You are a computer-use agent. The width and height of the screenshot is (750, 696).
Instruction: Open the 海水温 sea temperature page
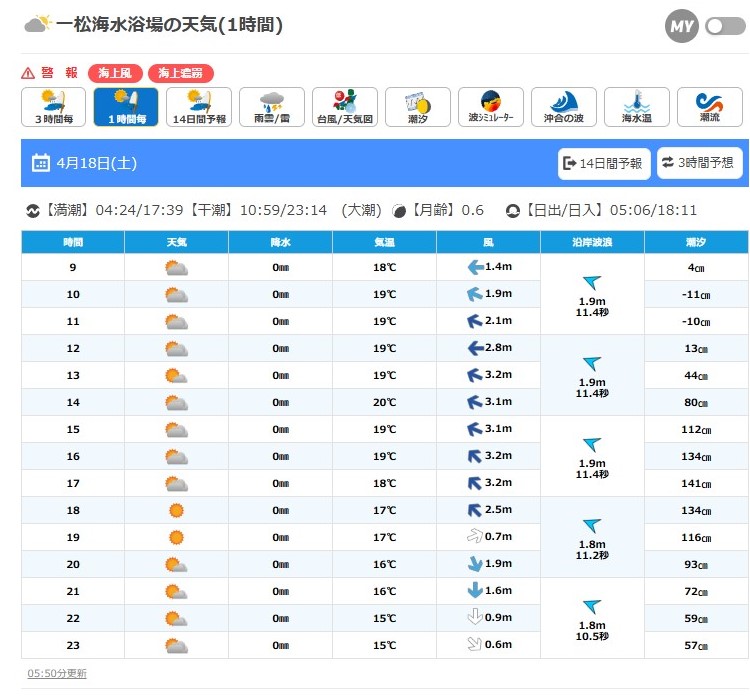tap(636, 107)
